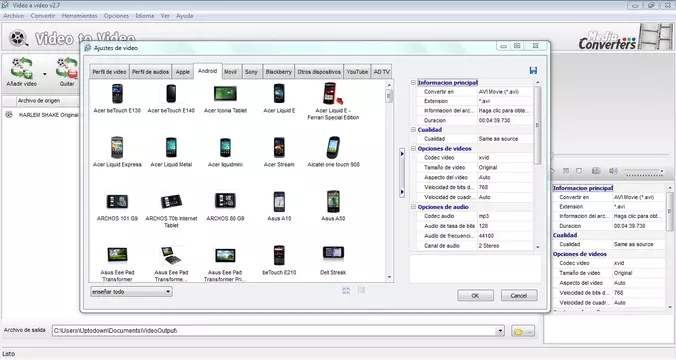
Task: Select the Asus A50 phone
Action: click(333, 207)
